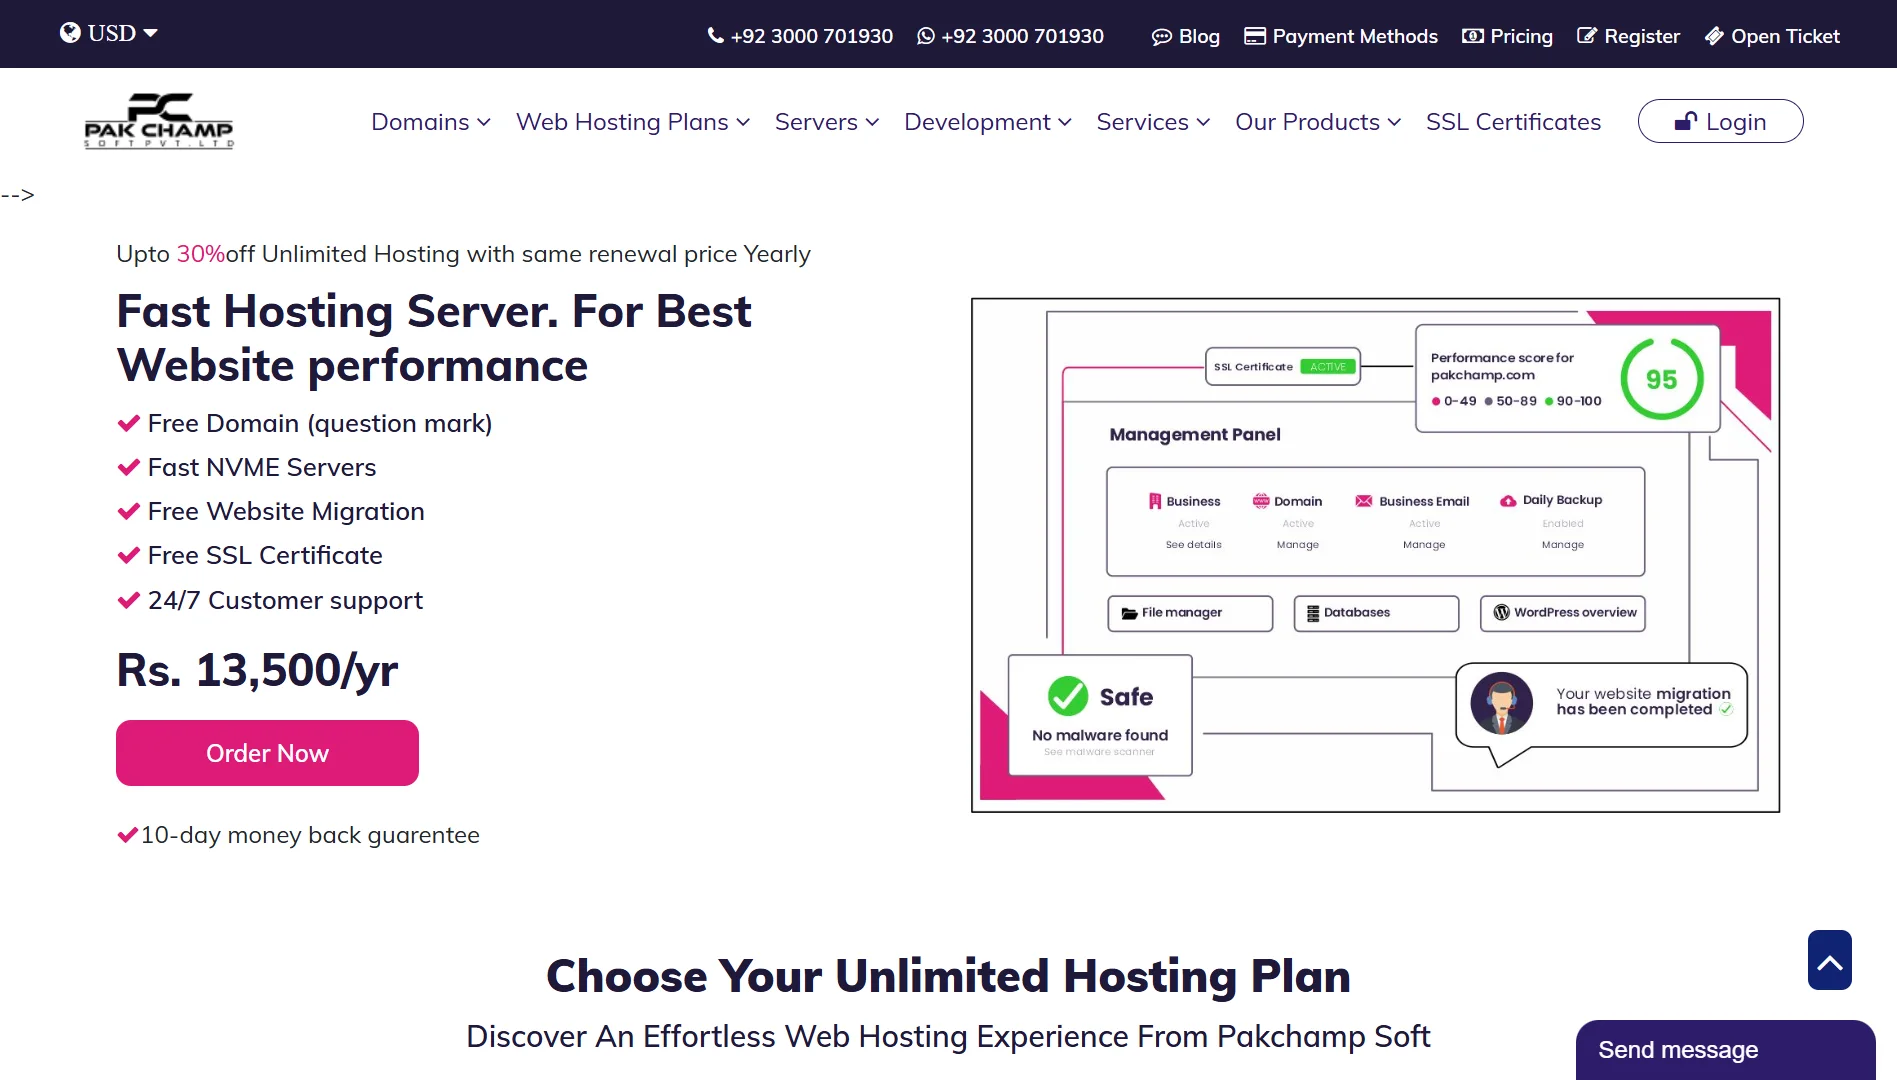Click the "Fast NVME Servers" text
Image resolution: width=1897 pixels, height=1080 pixels.
click(262, 468)
